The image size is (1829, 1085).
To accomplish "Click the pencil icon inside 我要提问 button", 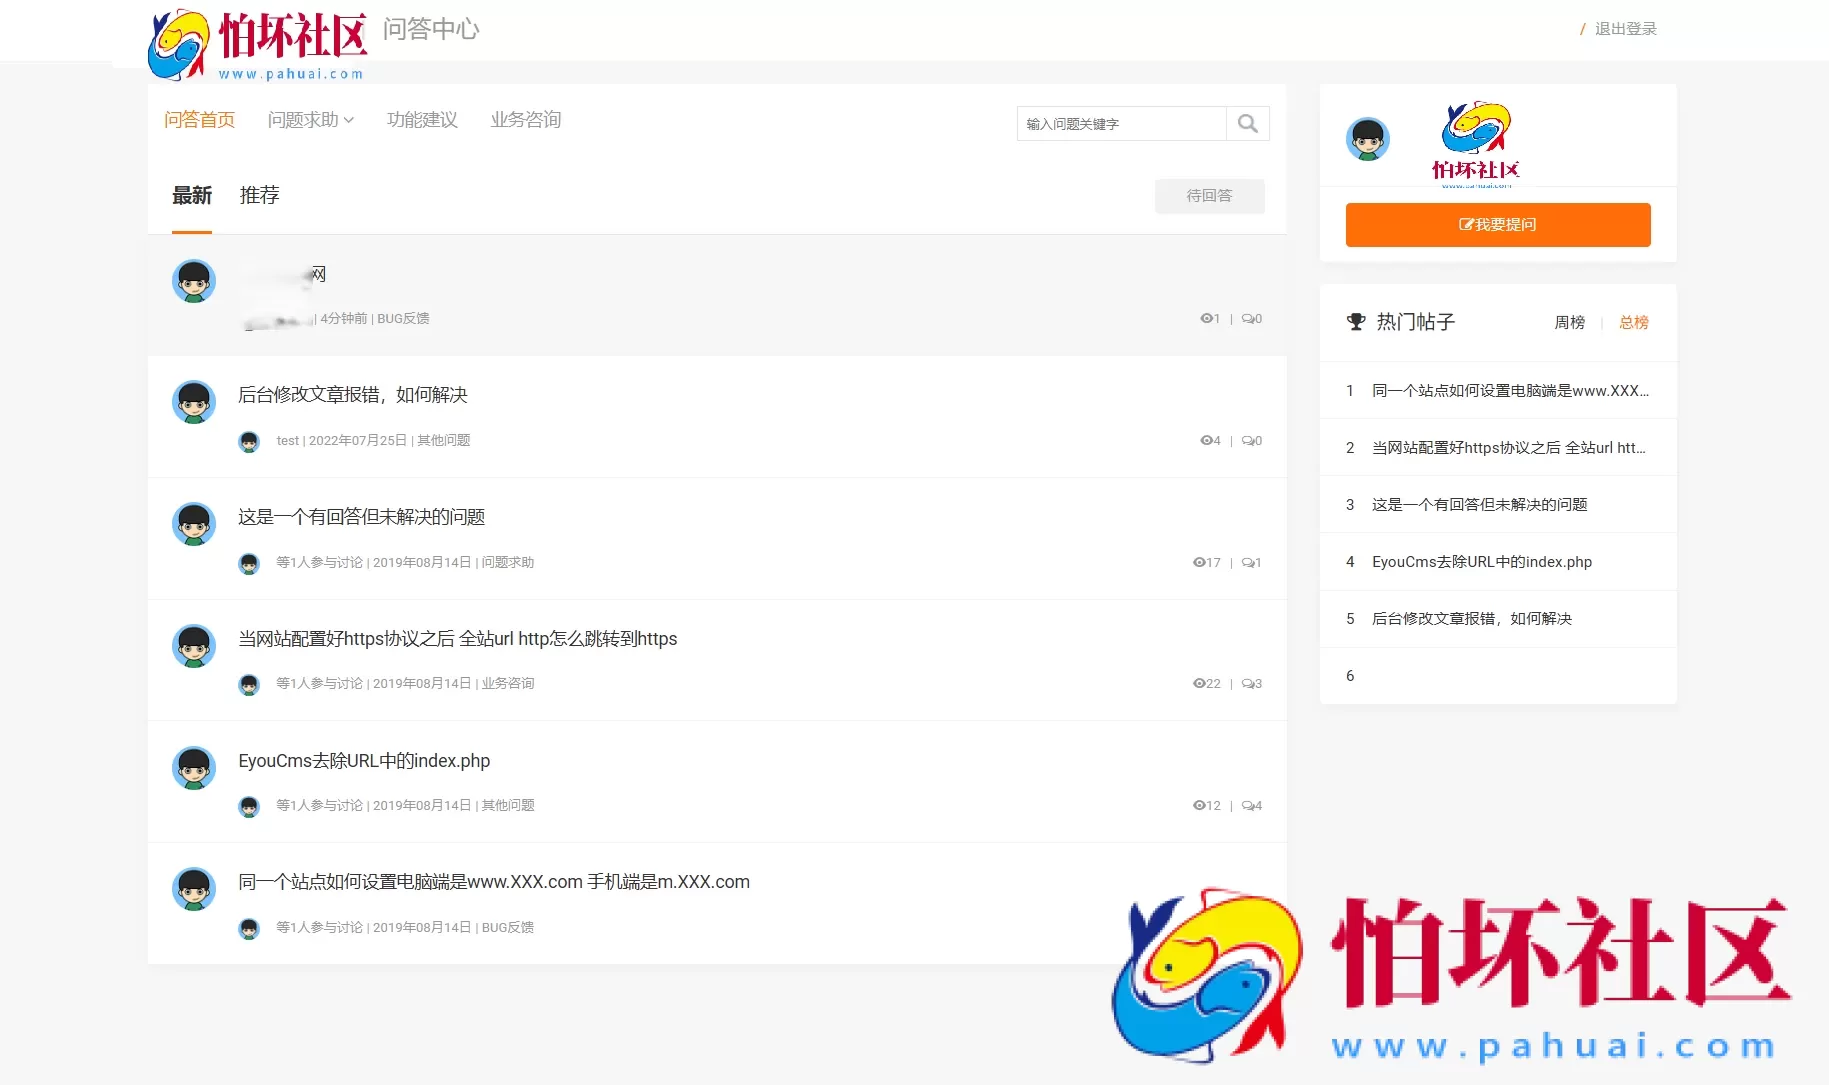I will coord(1465,224).
